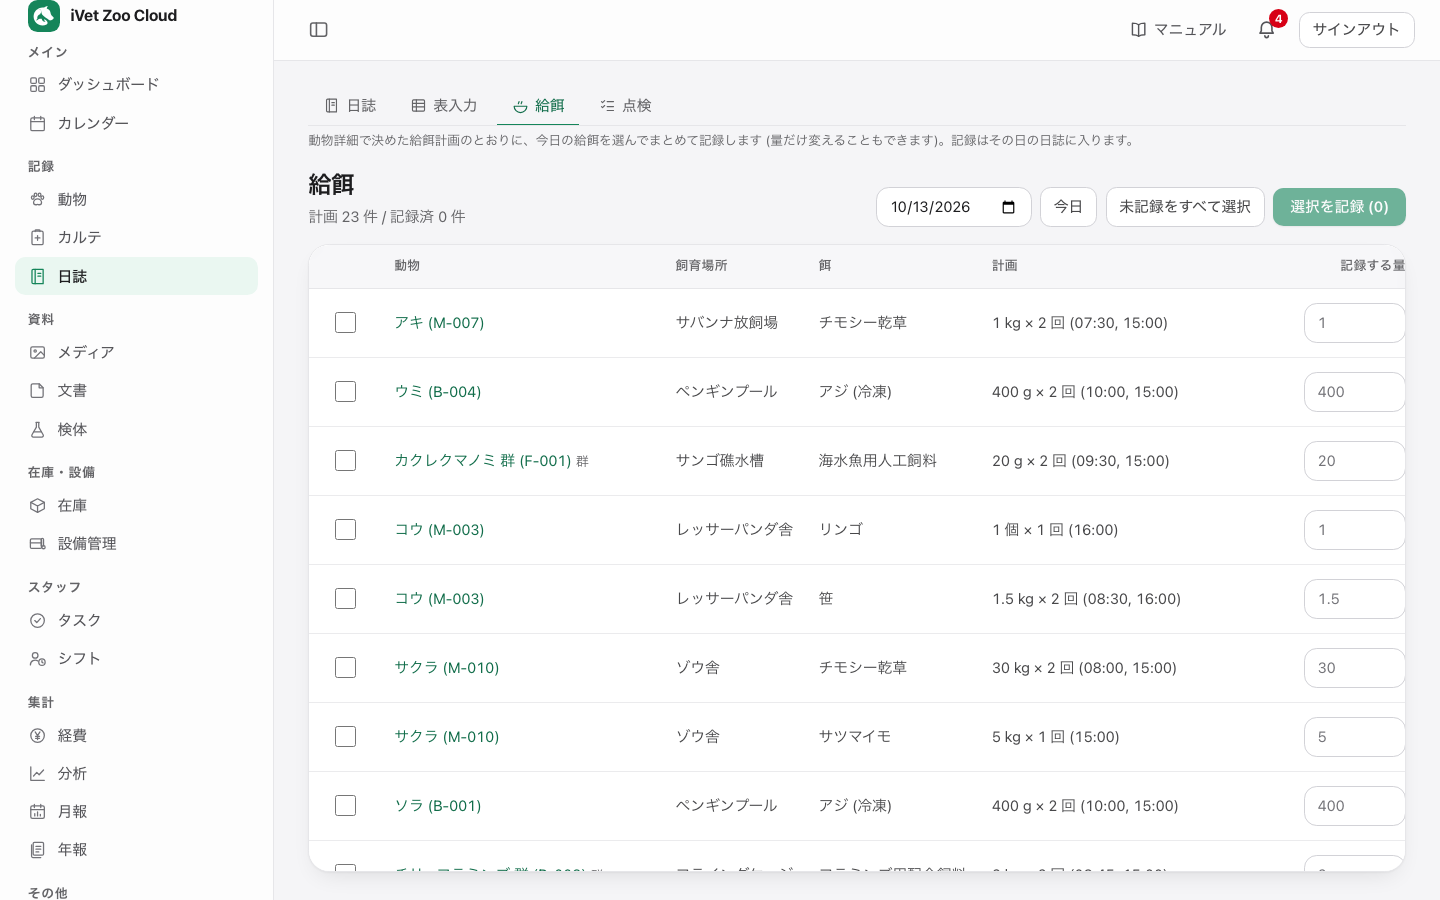Select the カクレクマノミ 群 (F-001) row checkbox
Image resolution: width=1440 pixels, height=900 pixels.
pos(345,460)
